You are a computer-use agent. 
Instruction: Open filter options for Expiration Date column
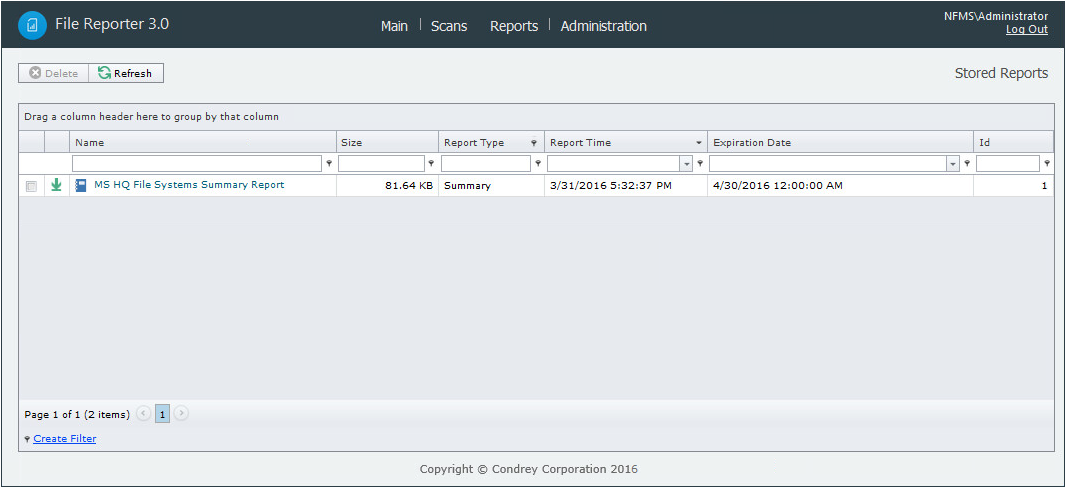(967, 163)
